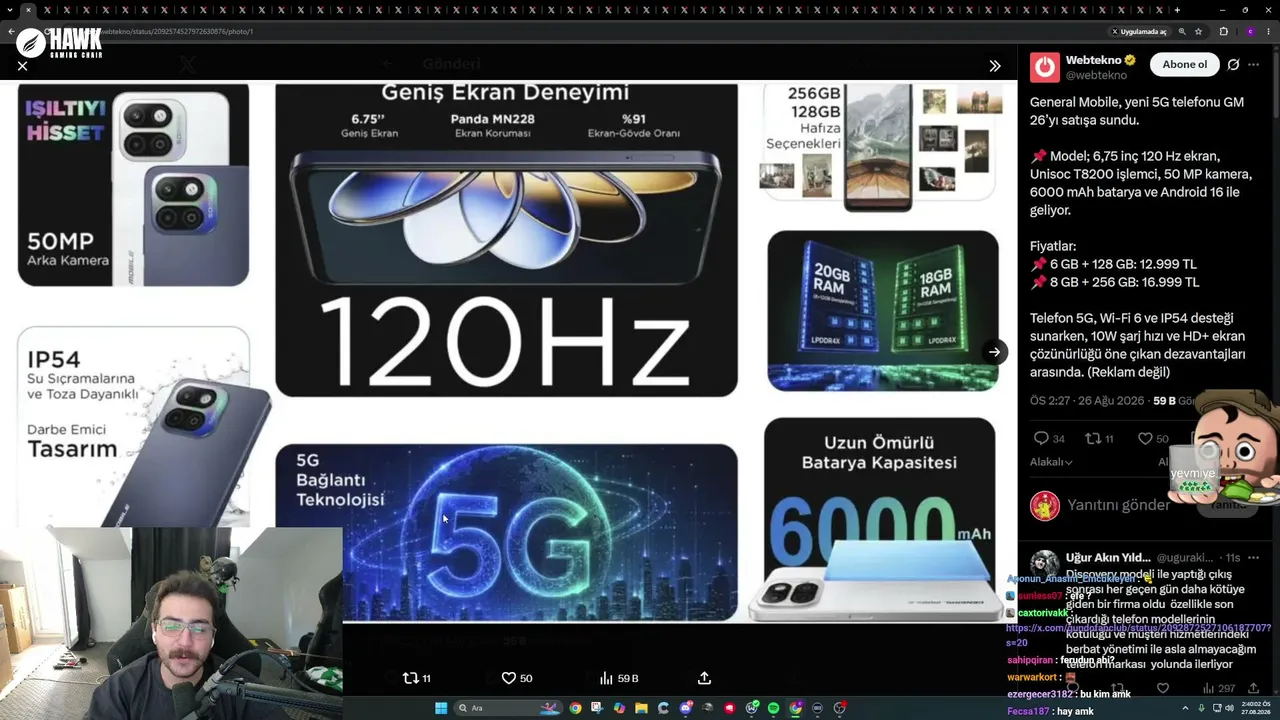Open the browser extensions puzzle icon
Viewport: 1280px width, 720px height.
pyautogui.click(x=1223, y=31)
